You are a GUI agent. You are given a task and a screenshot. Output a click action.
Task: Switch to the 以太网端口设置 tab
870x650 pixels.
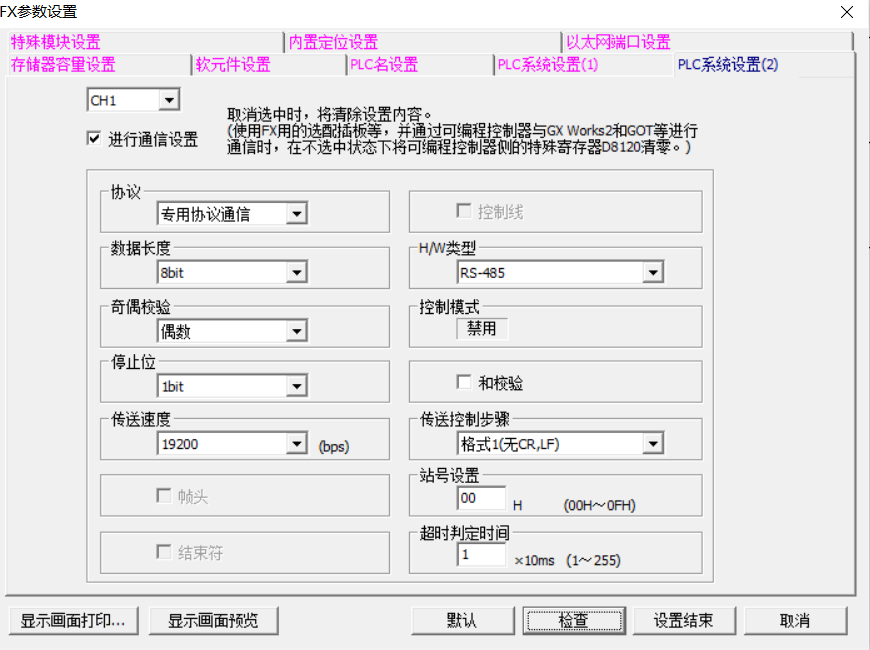click(x=618, y=42)
